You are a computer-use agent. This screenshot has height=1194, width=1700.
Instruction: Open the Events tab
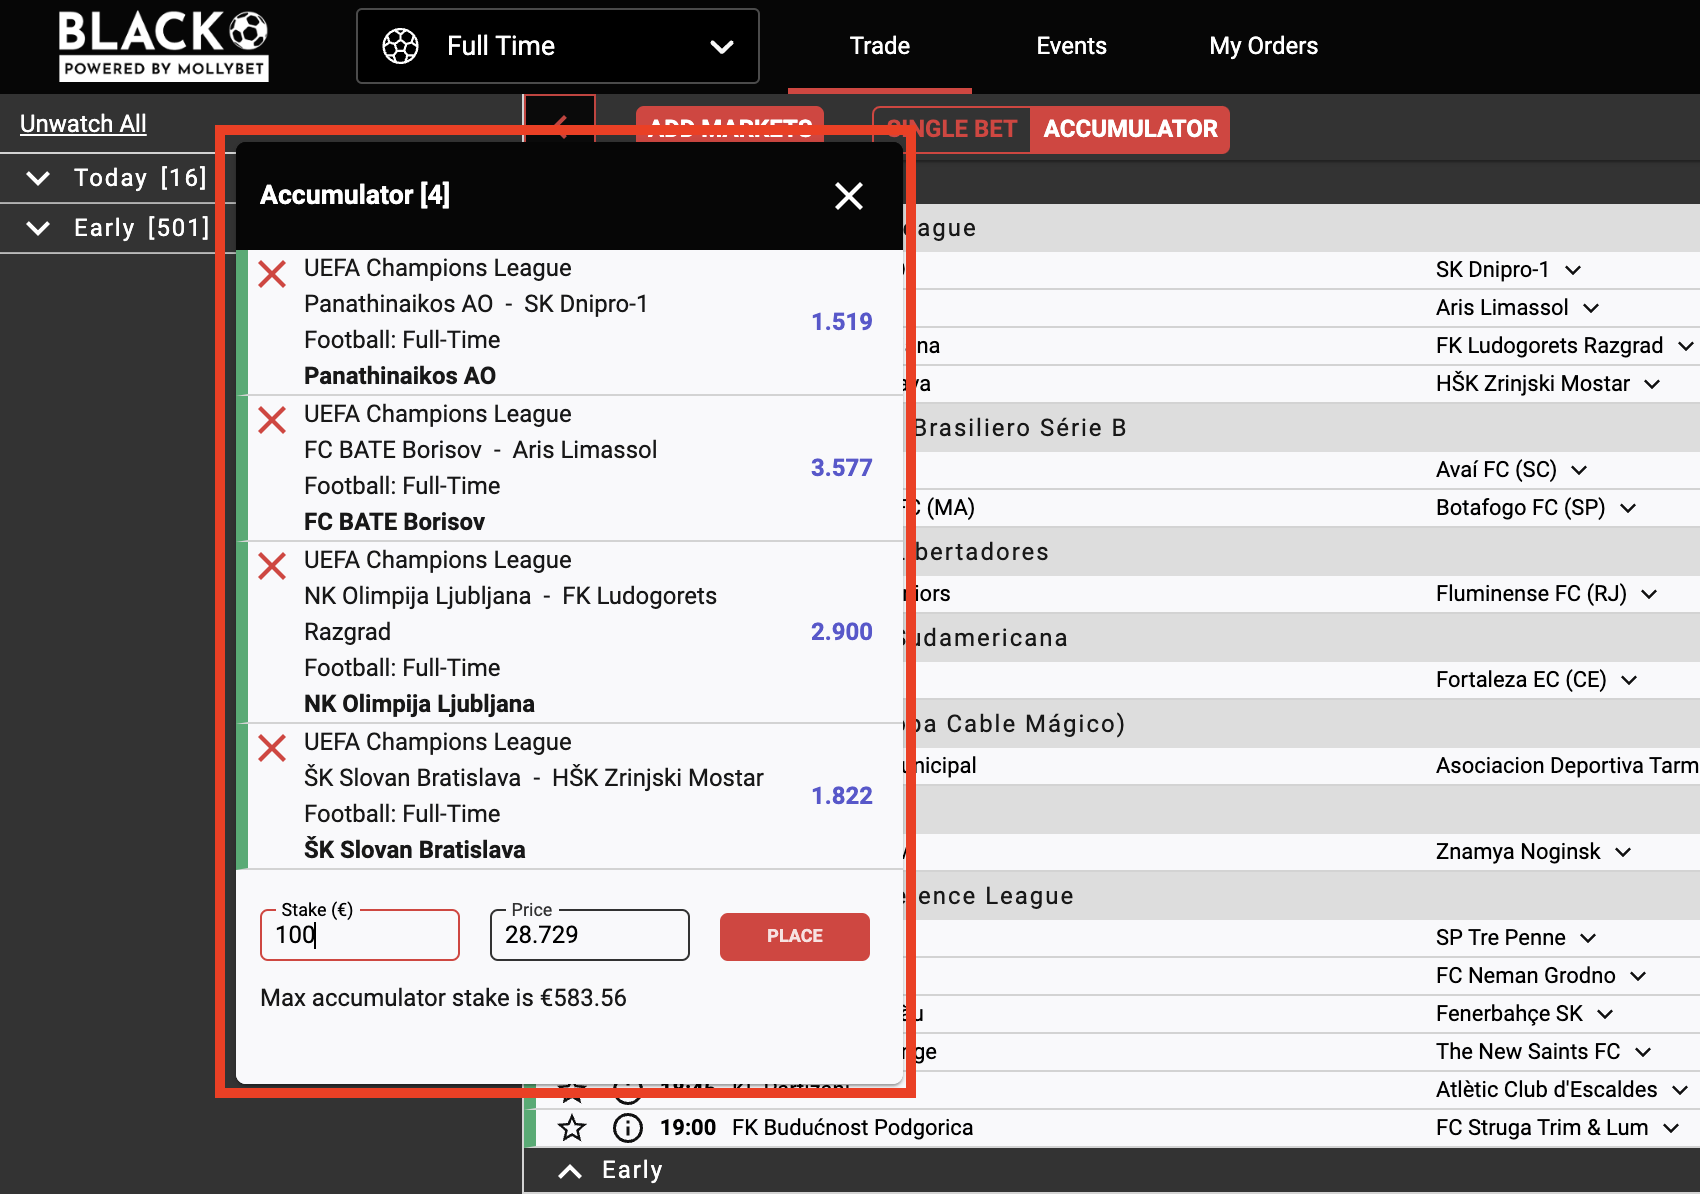pyautogui.click(x=1071, y=46)
